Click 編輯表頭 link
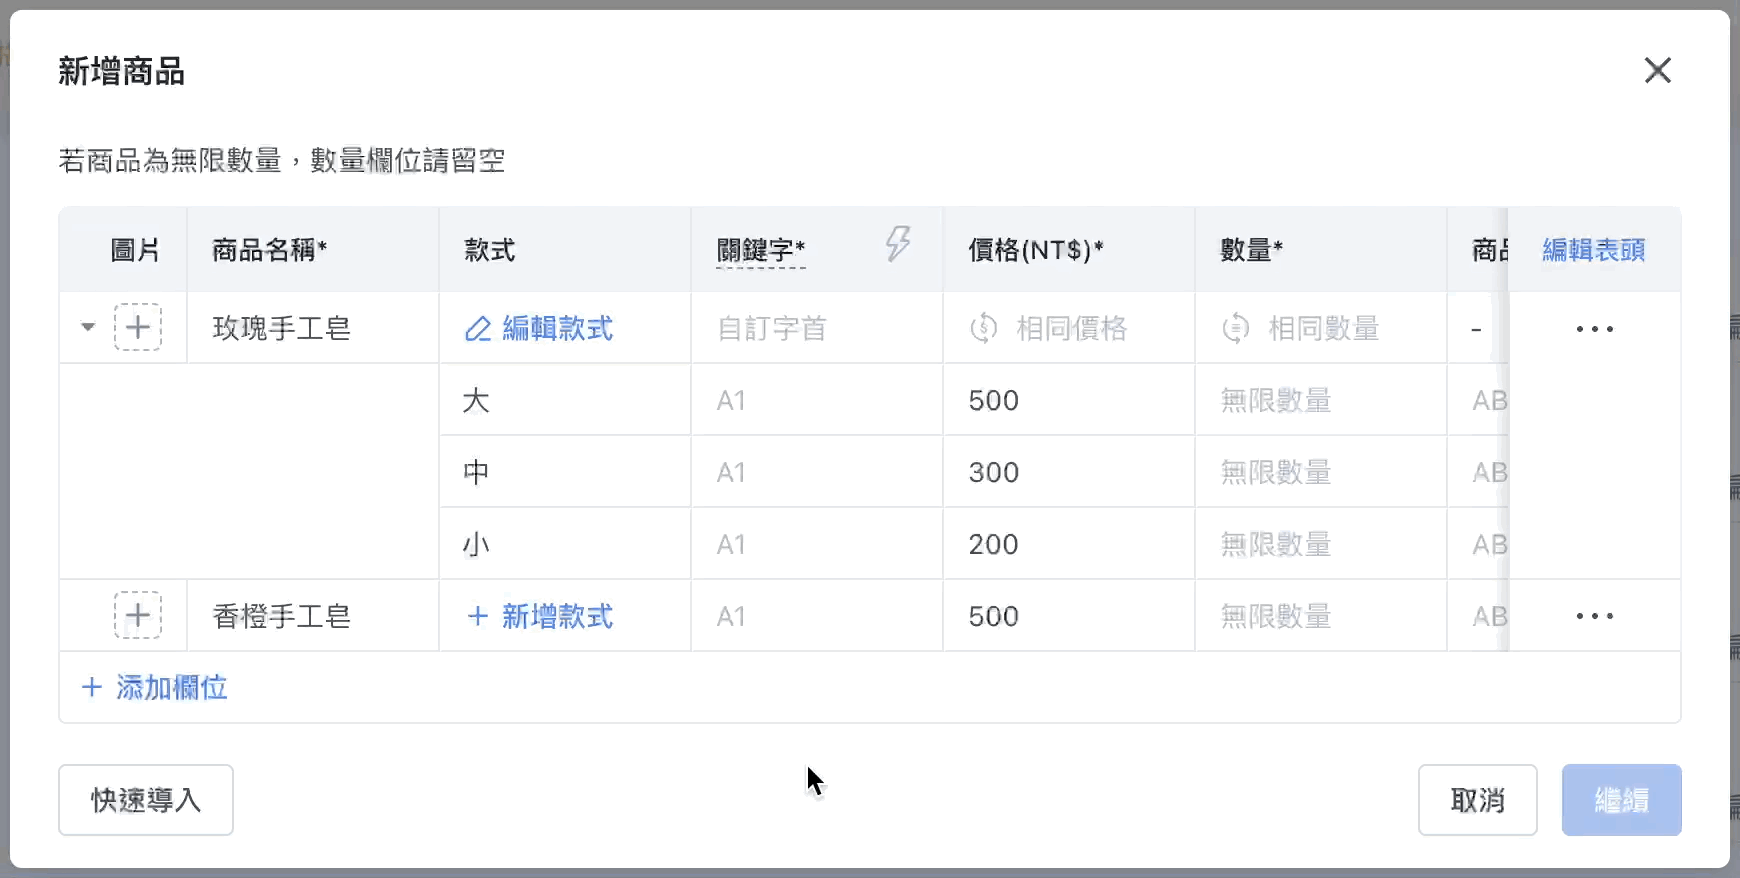Image resolution: width=1740 pixels, height=878 pixels. pyautogui.click(x=1594, y=250)
